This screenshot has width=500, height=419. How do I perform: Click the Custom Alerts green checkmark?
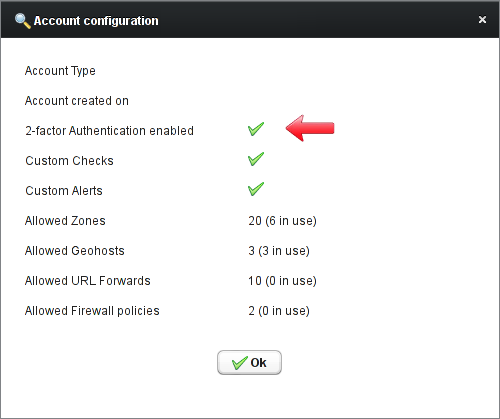[256, 189]
